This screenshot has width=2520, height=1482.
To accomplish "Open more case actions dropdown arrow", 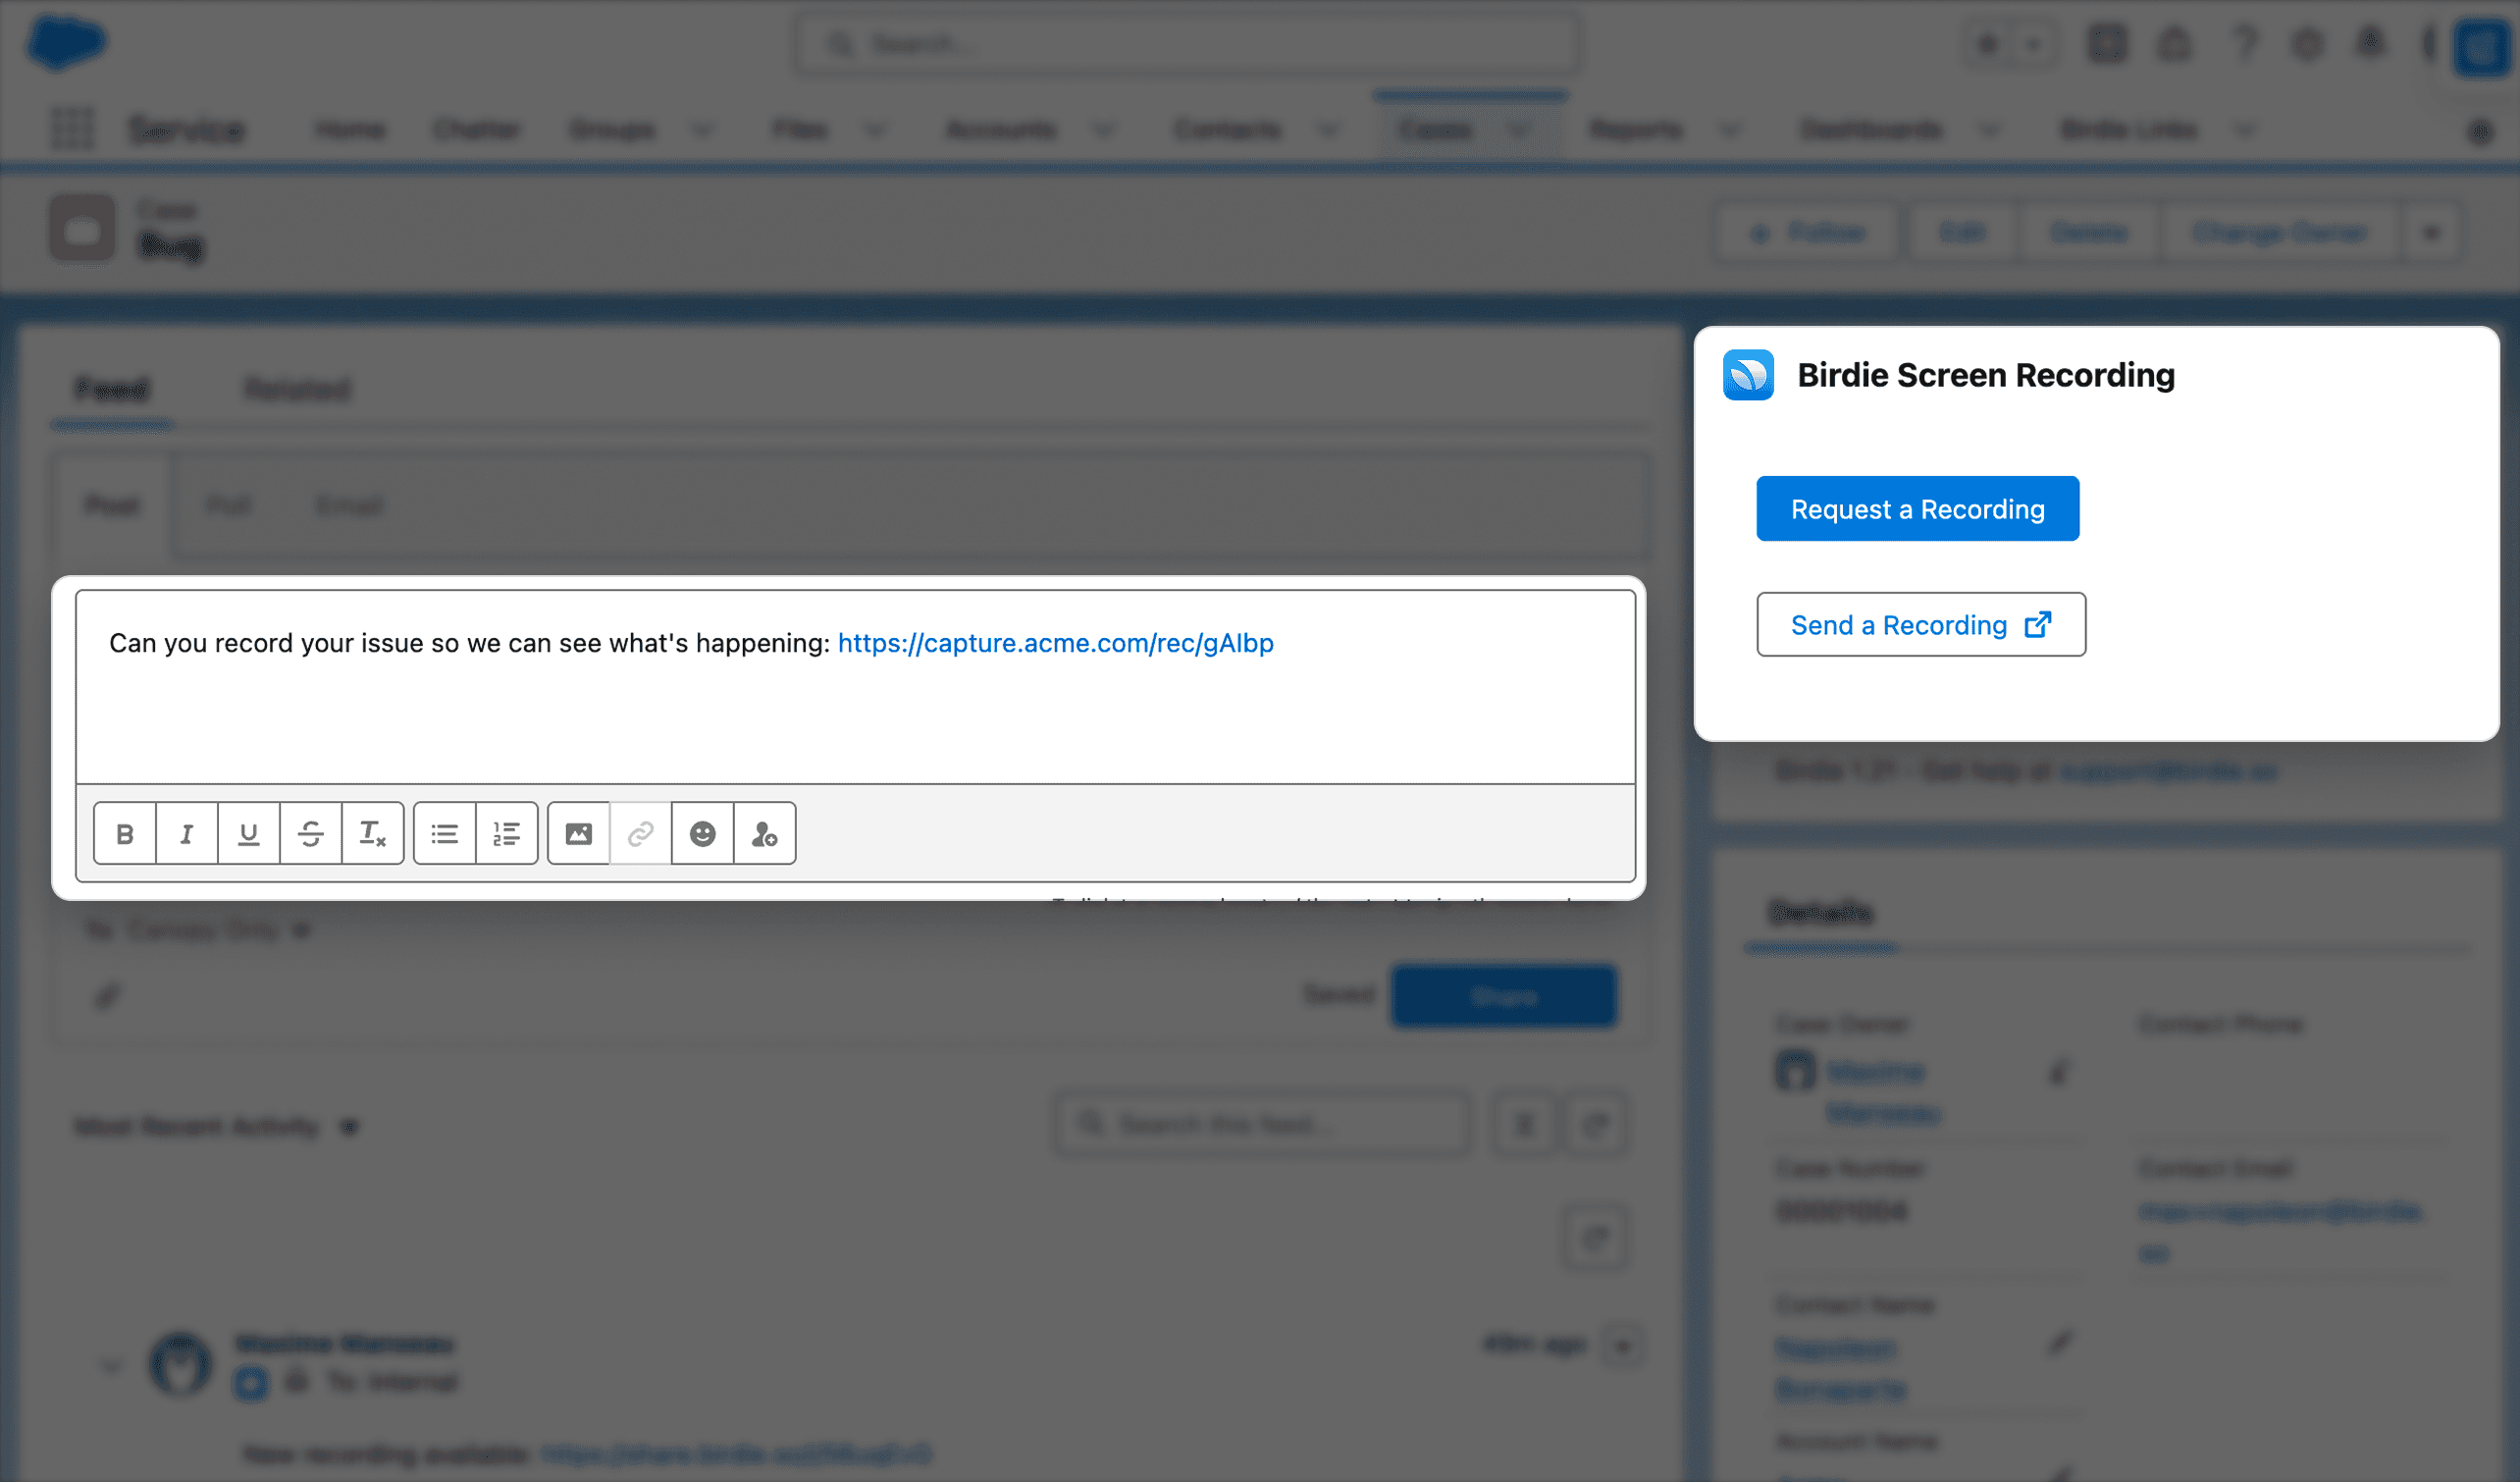I will [2431, 233].
